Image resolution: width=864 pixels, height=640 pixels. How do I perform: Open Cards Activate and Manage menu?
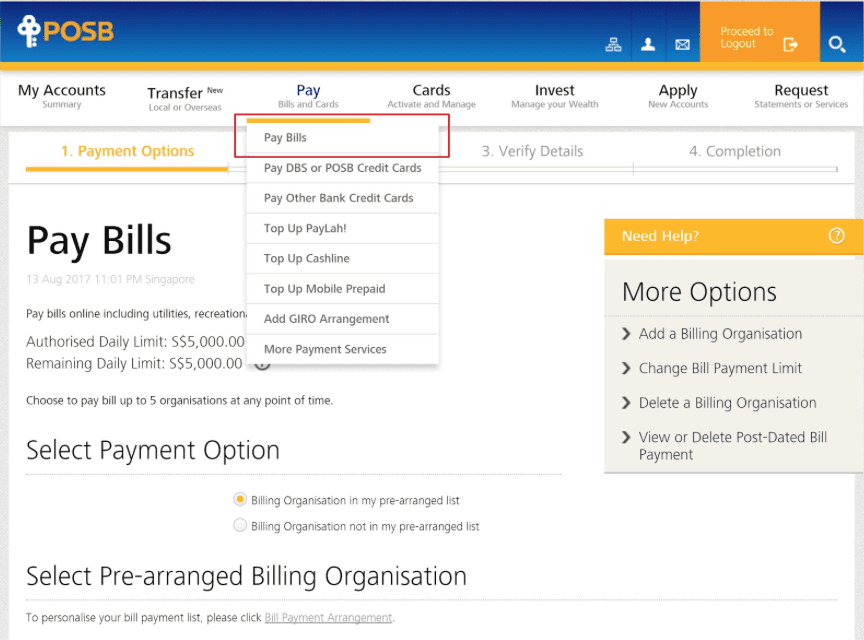point(431,96)
